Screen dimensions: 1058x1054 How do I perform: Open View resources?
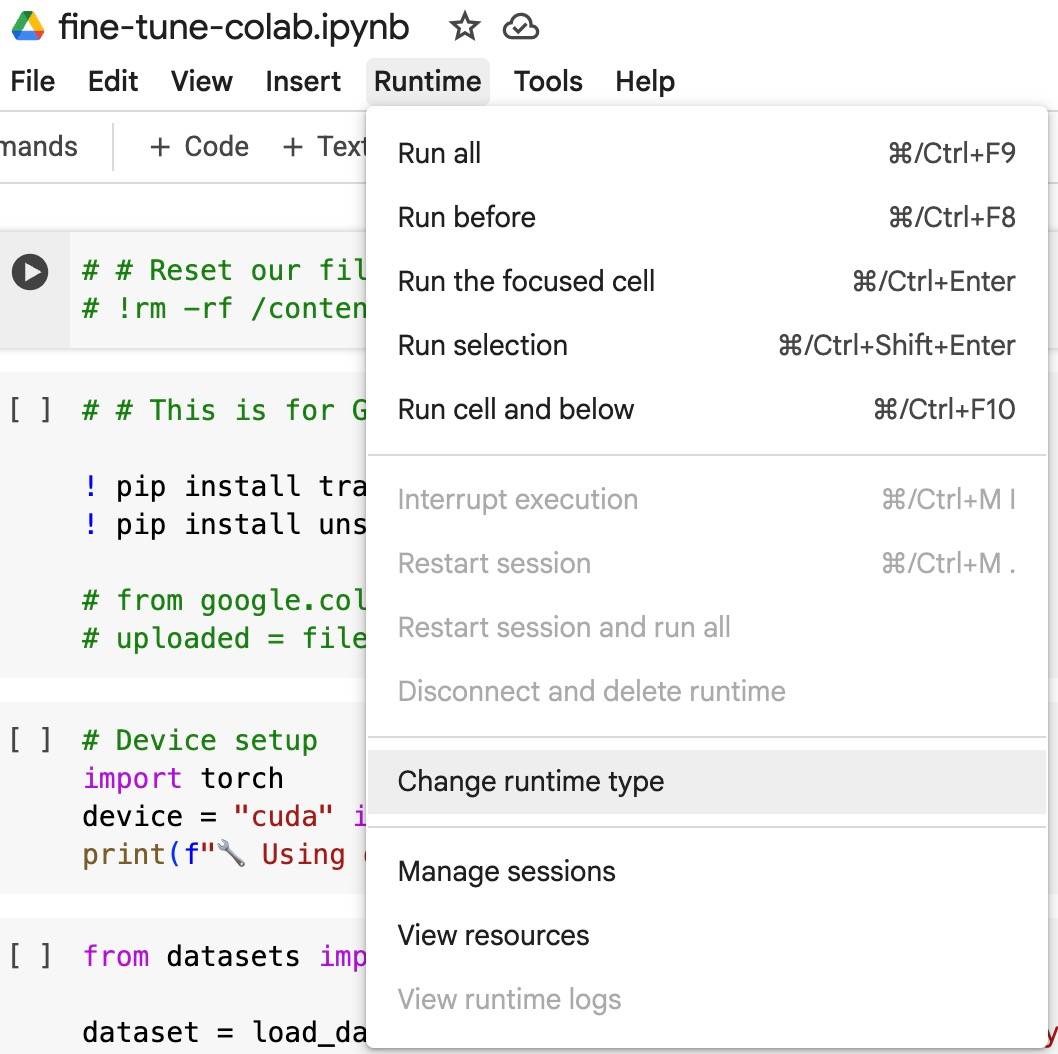pos(706,935)
